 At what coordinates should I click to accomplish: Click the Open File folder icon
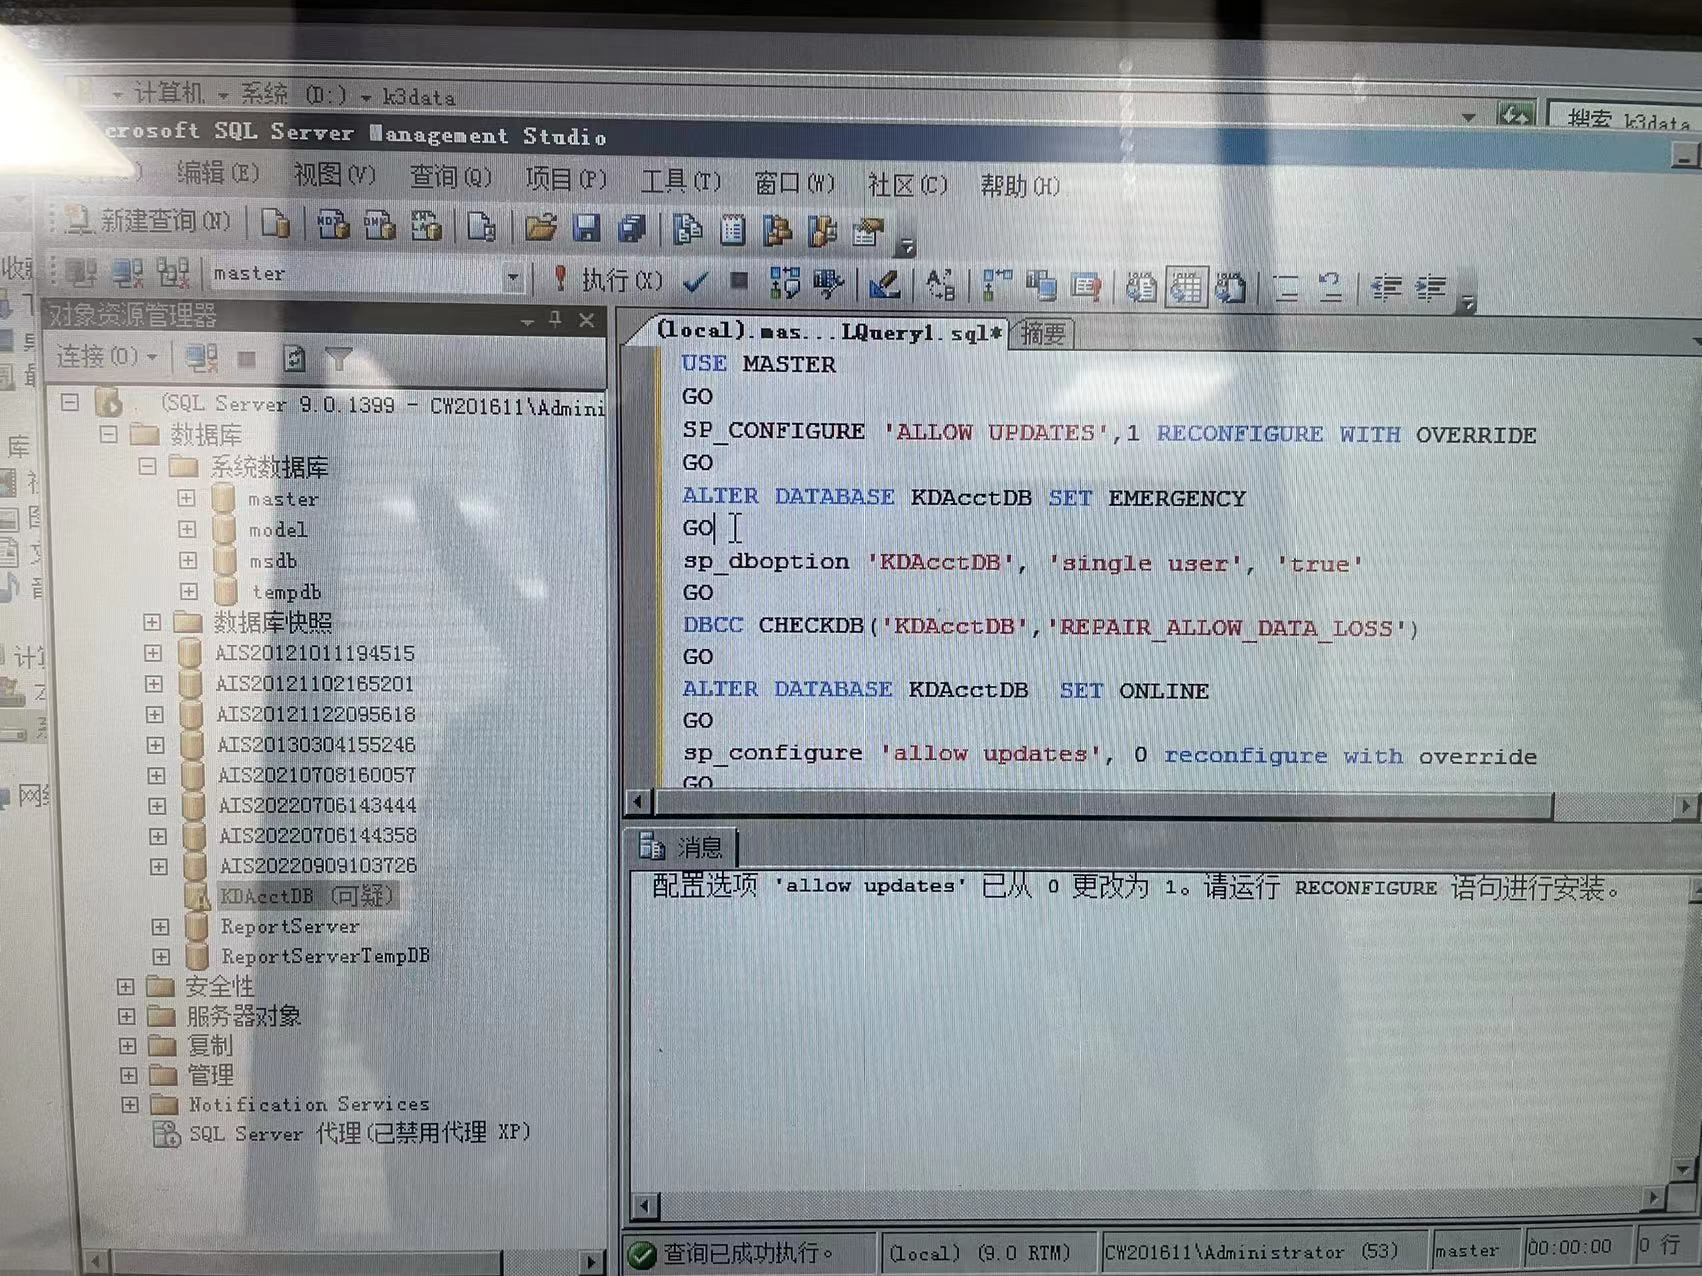(540, 228)
